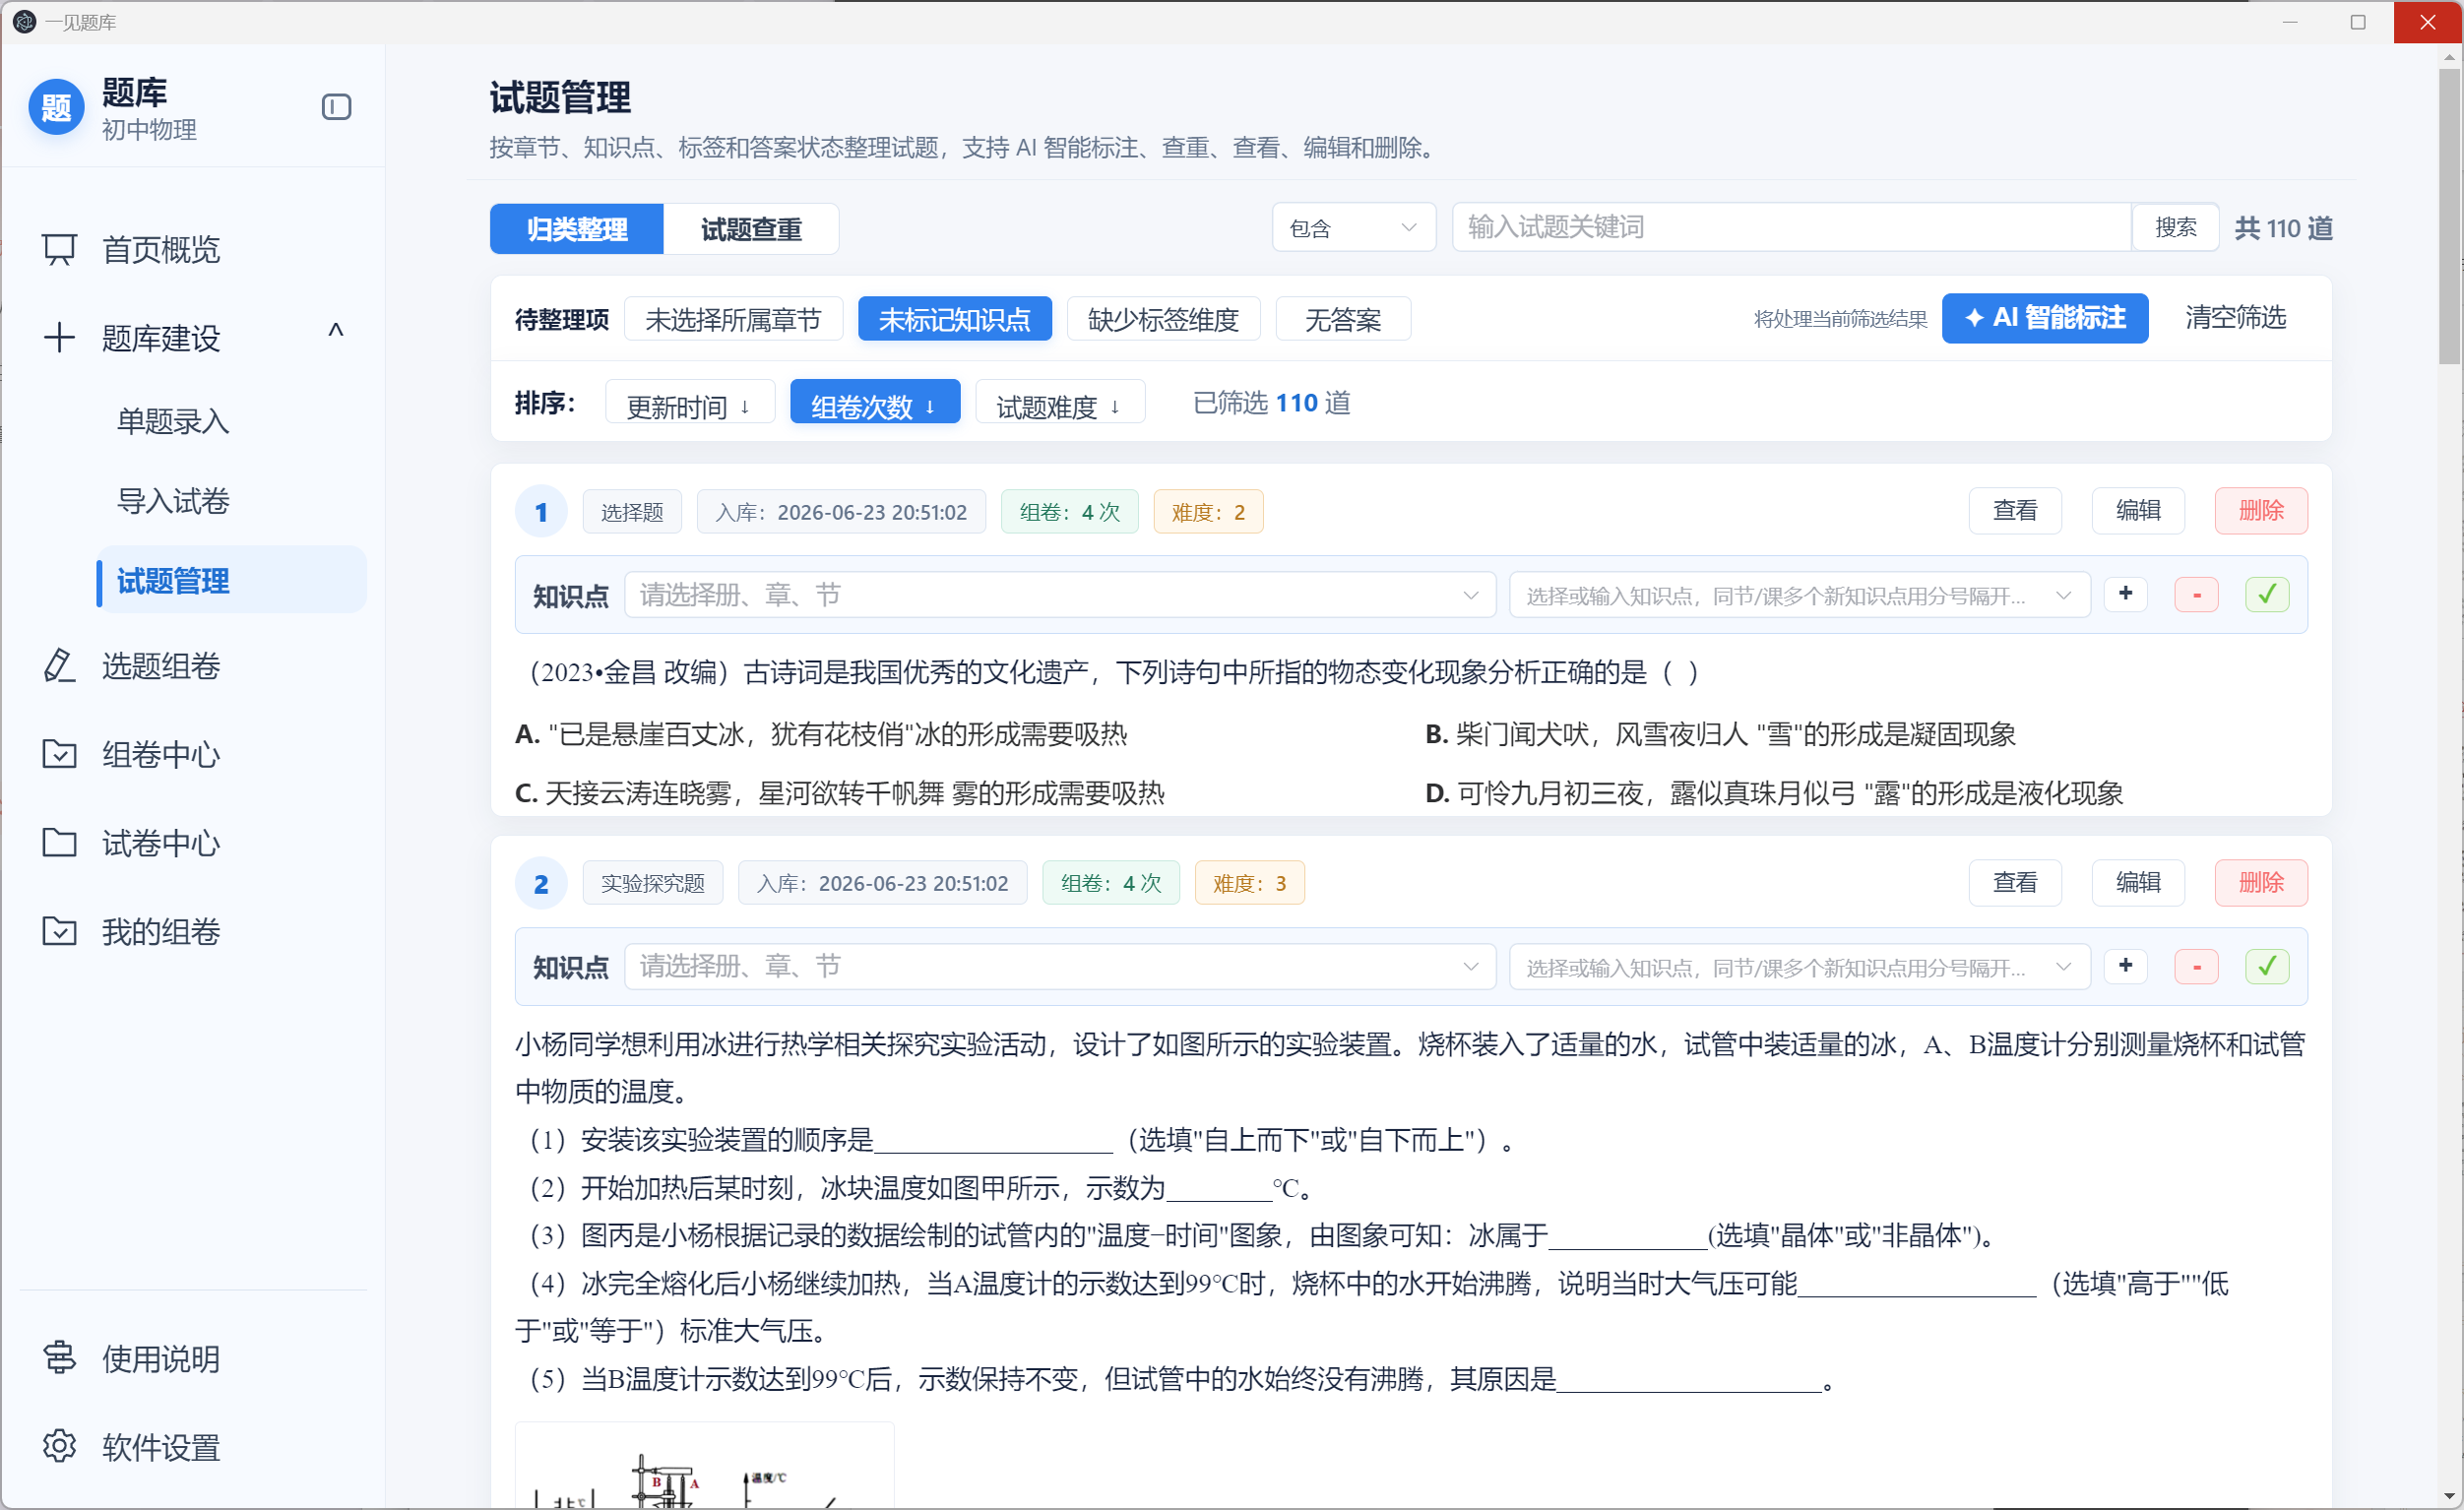
Task: Click the 试卷中心 folder icon
Action: 59,843
